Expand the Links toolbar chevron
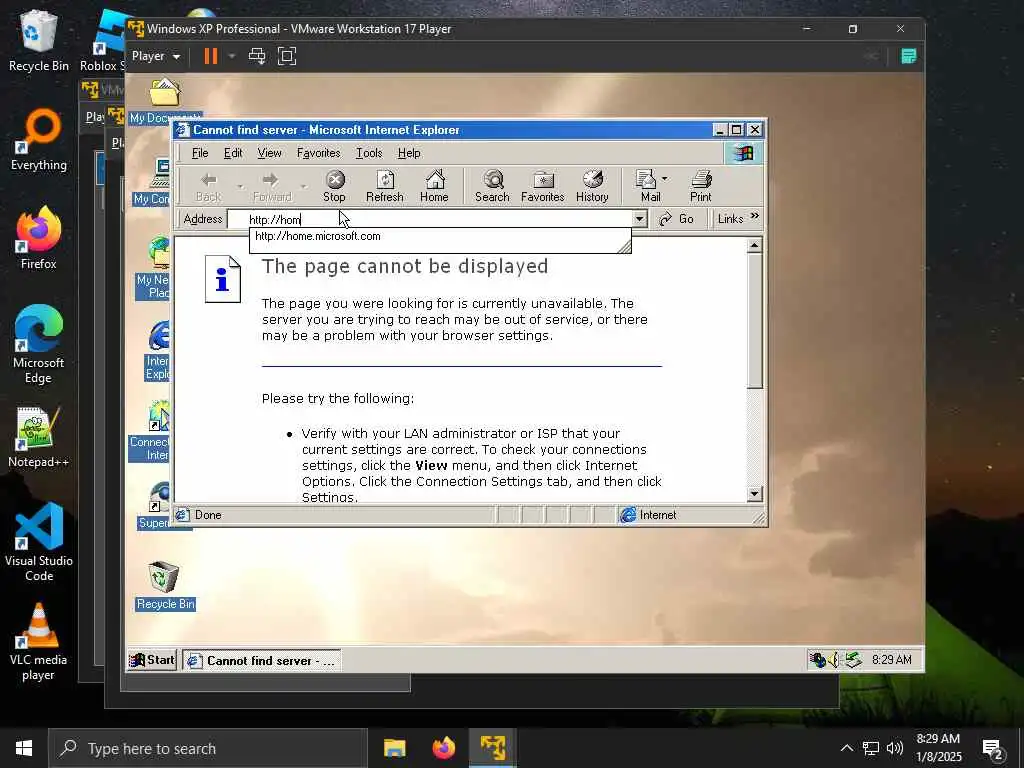1024x768 pixels. pos(755,216)
